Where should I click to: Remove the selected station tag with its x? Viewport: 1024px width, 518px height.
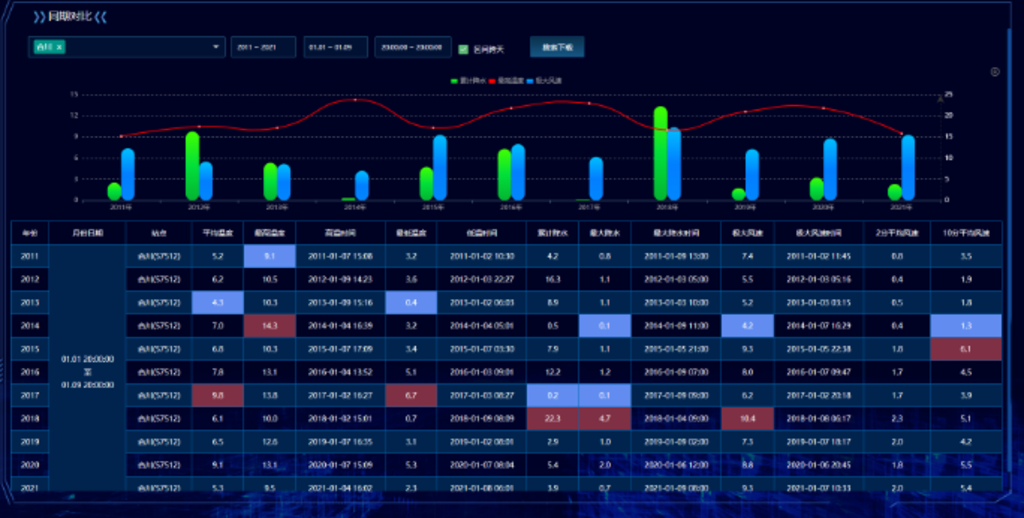[59, 47]
